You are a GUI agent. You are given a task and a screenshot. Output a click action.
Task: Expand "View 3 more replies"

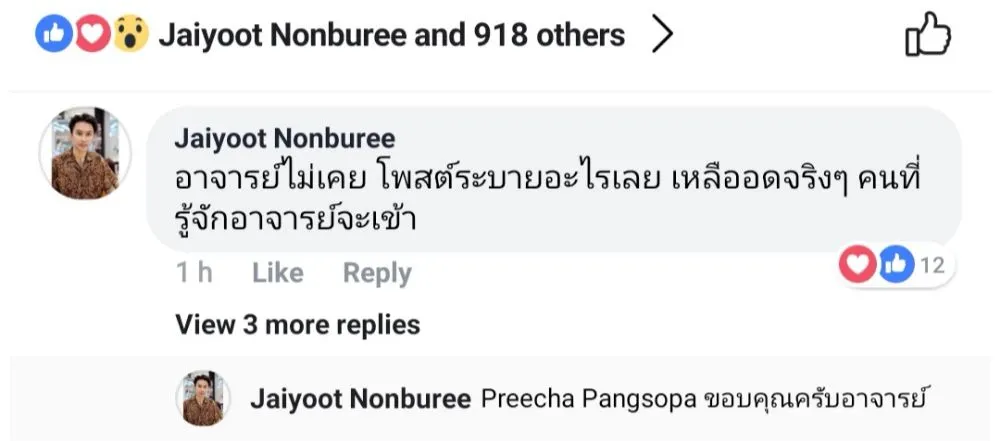[x=297, y=324]
